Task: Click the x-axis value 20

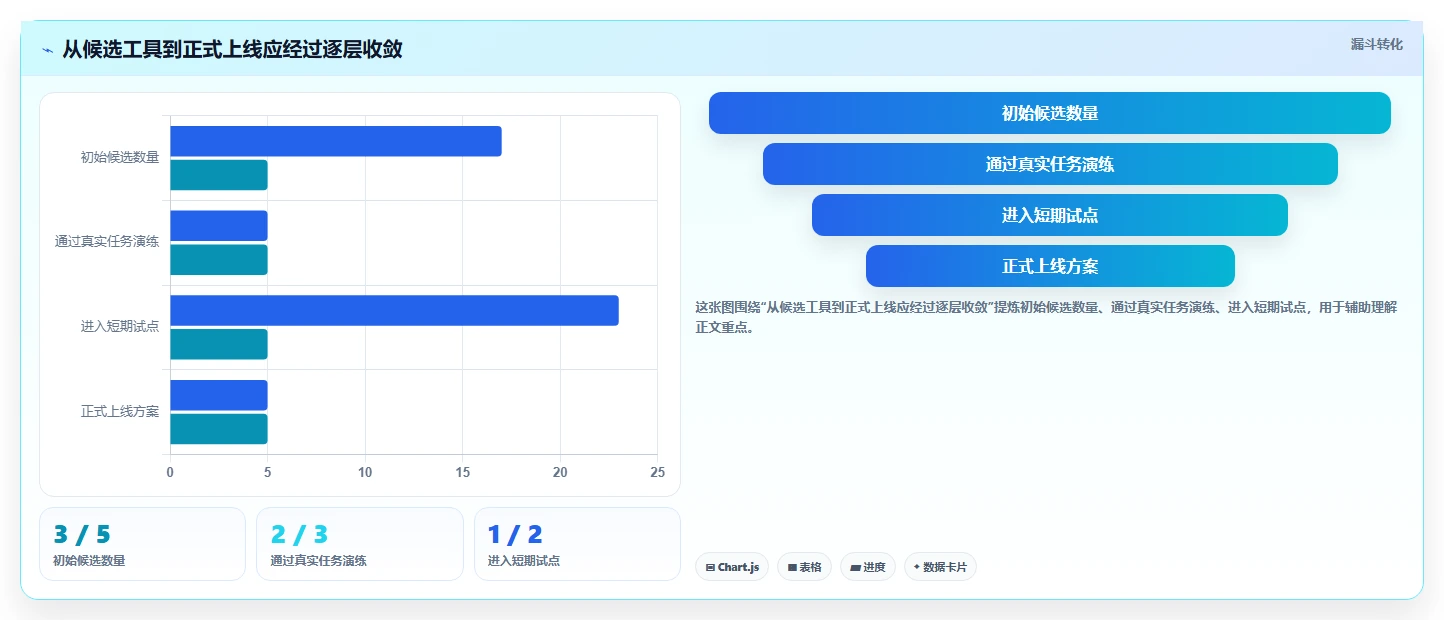Action: (x=560, y=472)
